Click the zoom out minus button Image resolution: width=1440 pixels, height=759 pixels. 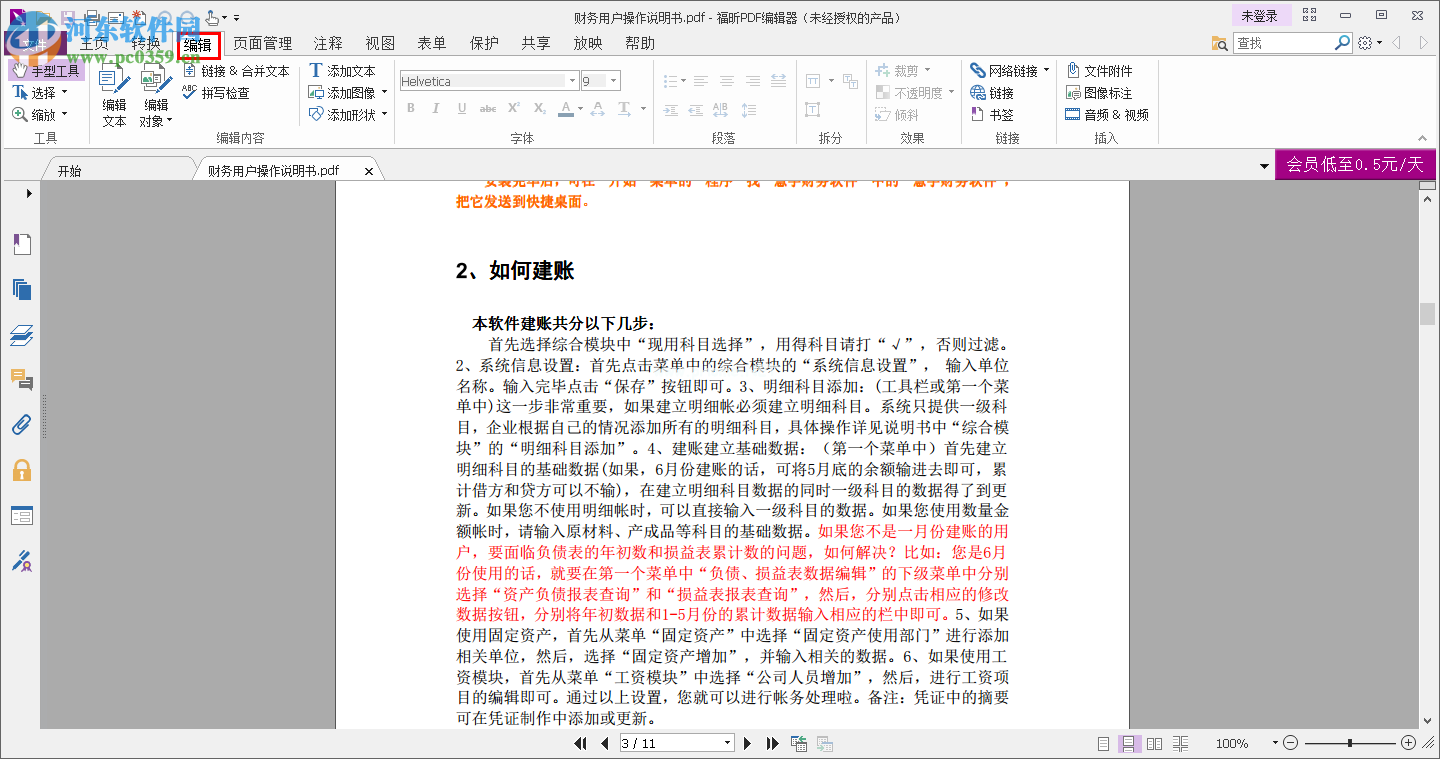[x=1291, y=743]
